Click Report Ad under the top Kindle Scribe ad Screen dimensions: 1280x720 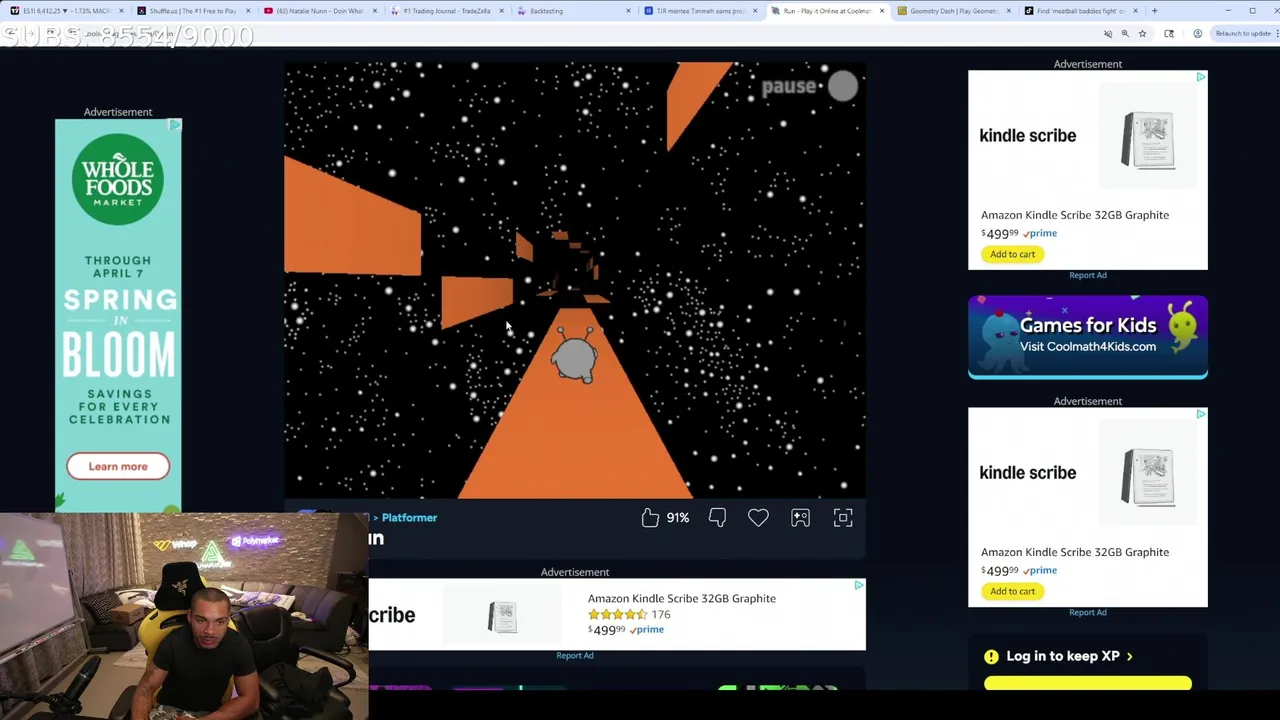tap(1088, 275)
